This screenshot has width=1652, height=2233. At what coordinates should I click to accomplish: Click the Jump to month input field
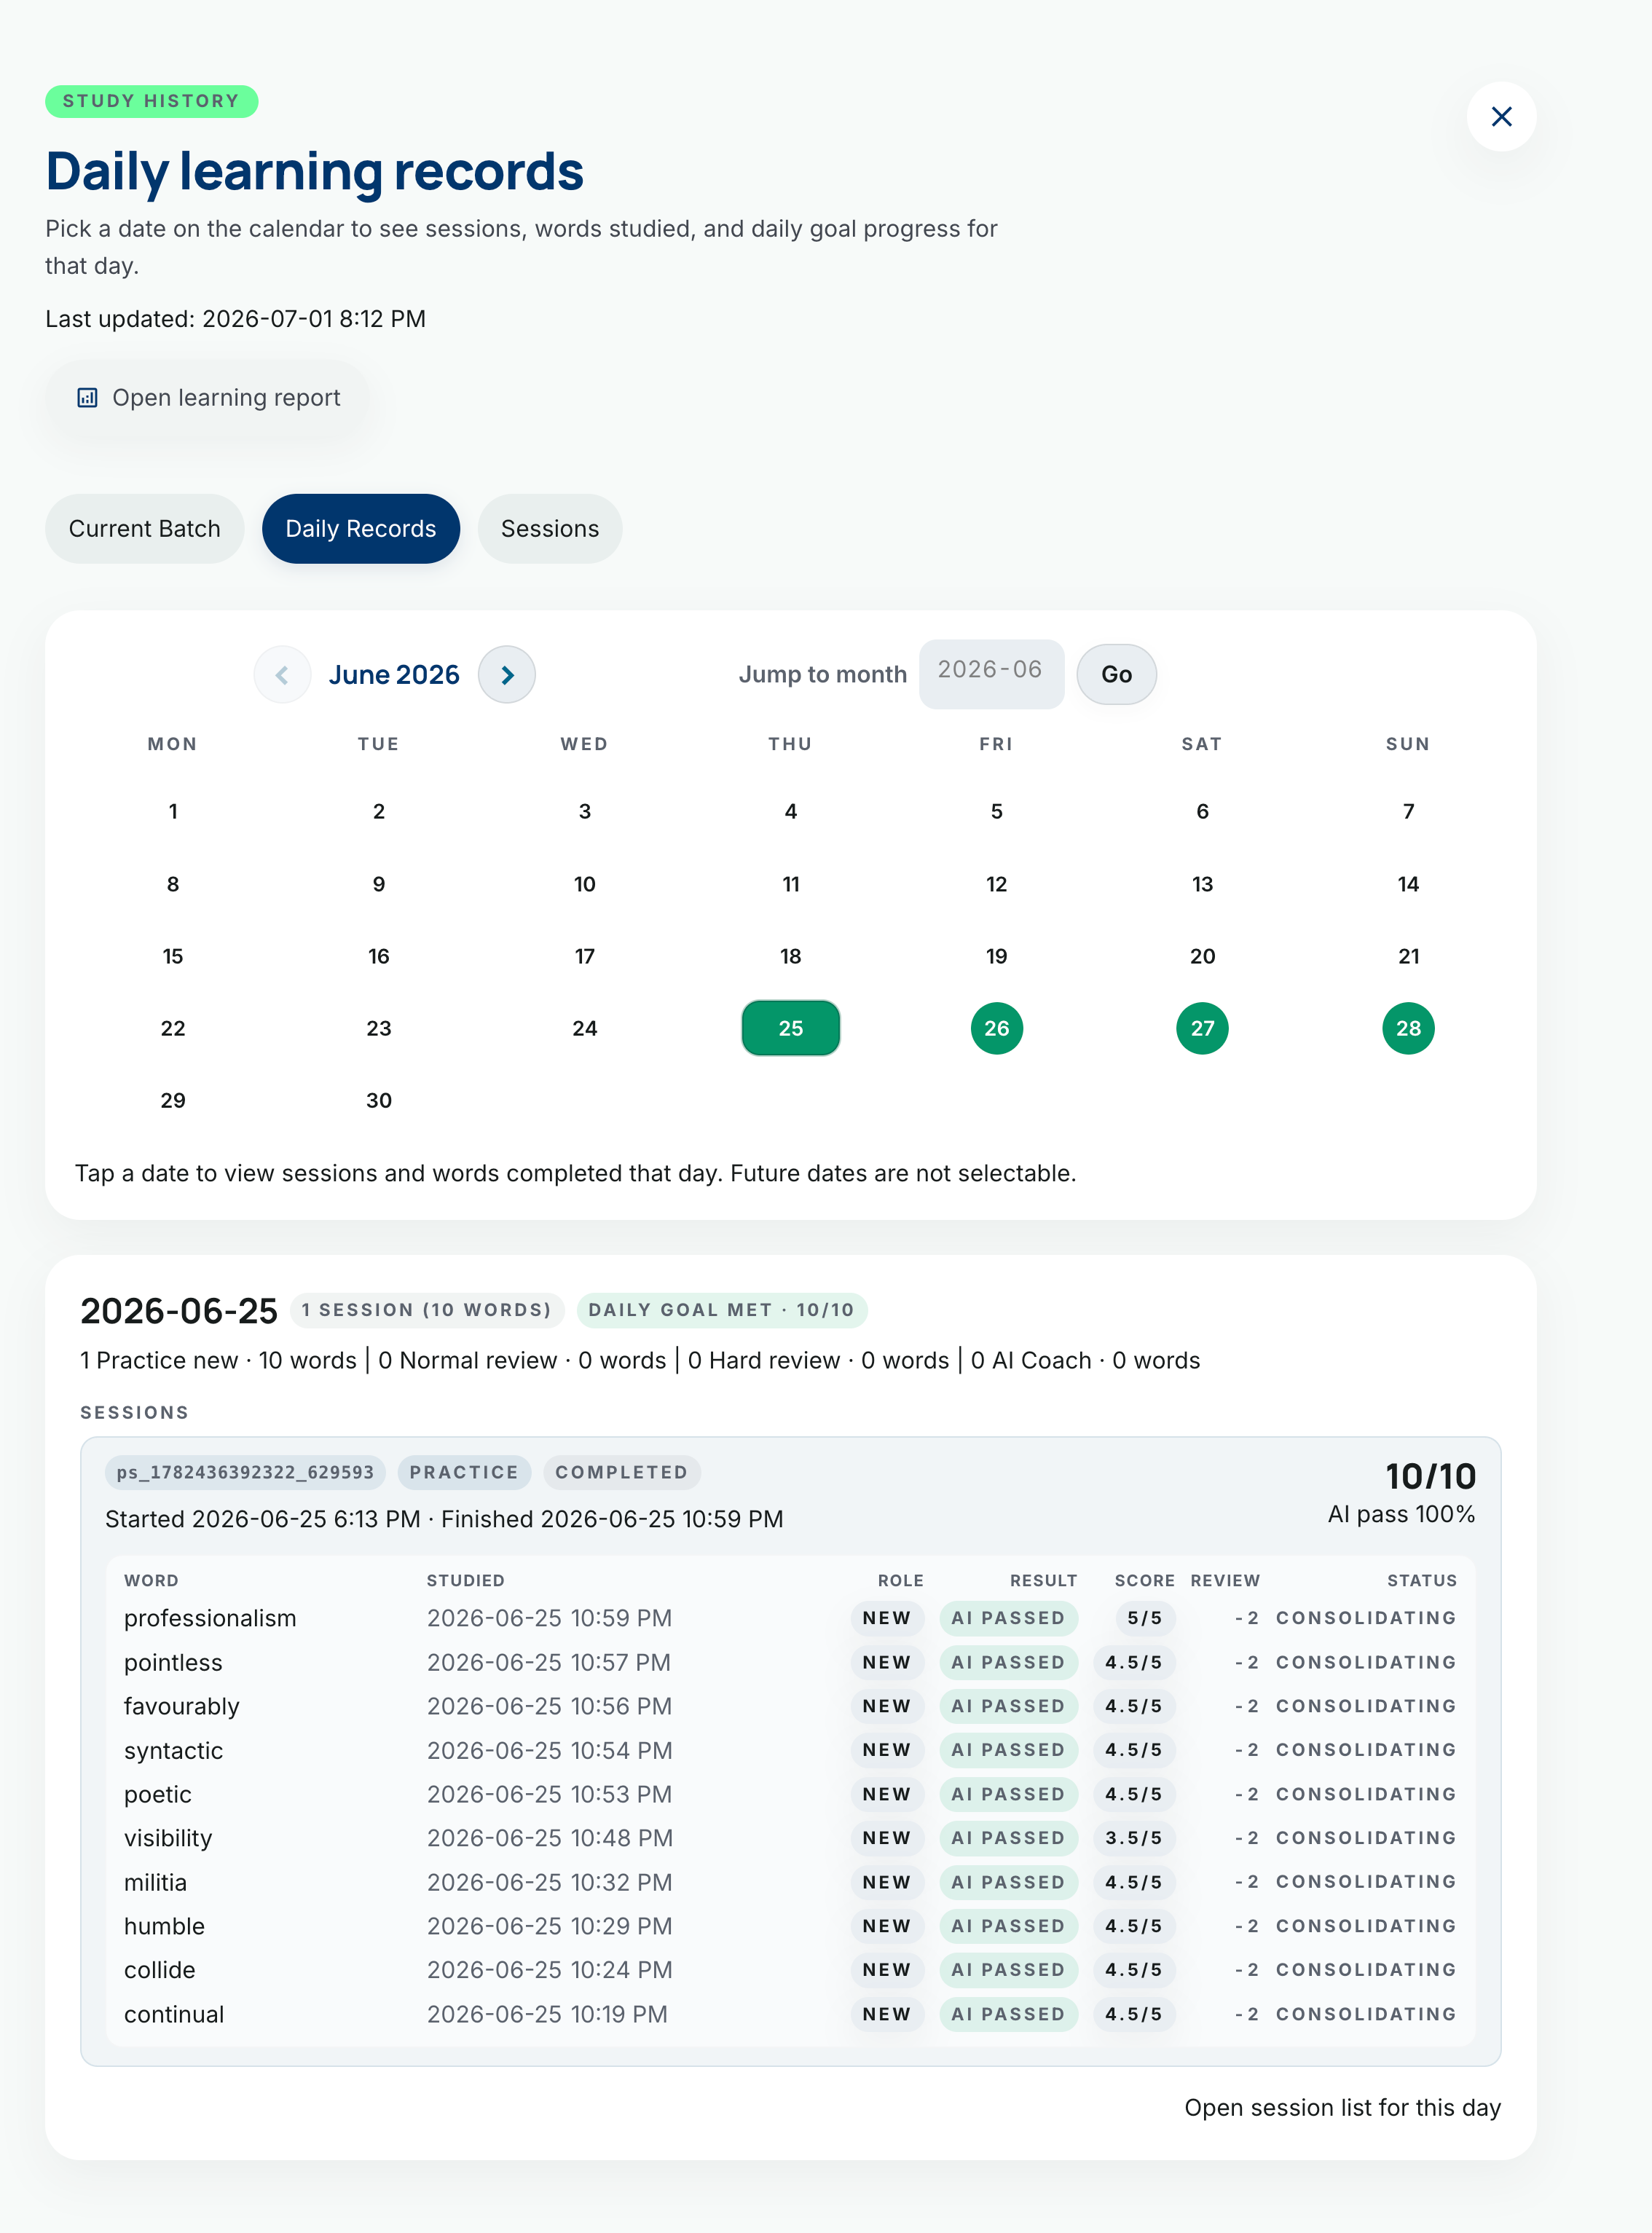click(x=991, y=674)
